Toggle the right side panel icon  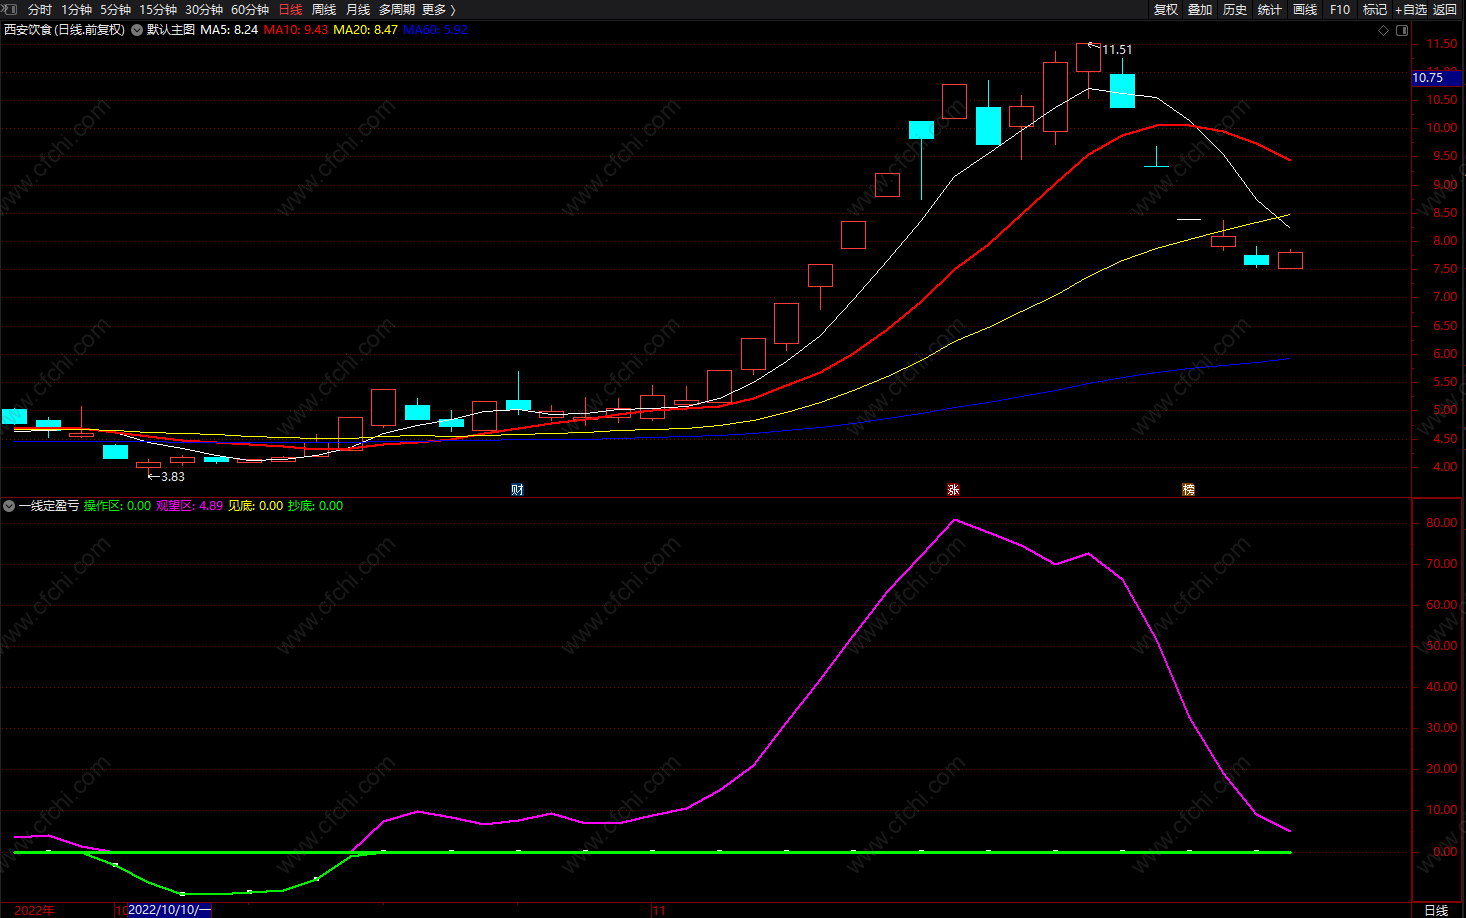point(1402,30)
